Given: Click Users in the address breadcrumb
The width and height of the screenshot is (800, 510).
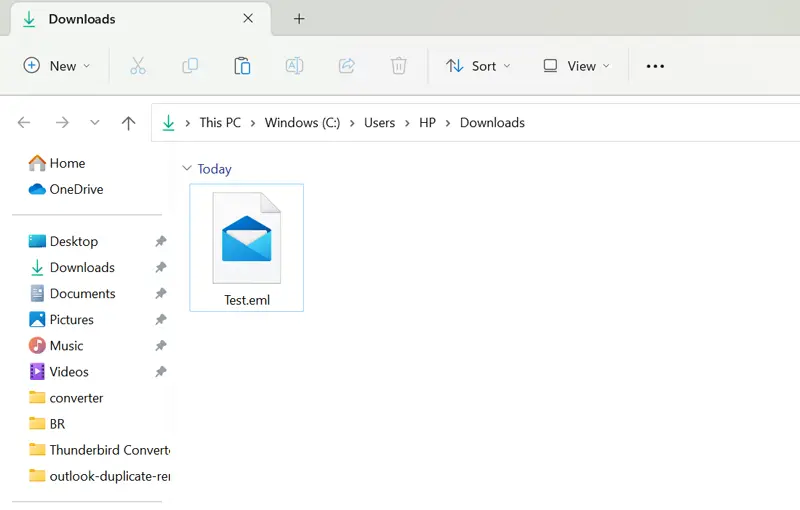Looking at the screenshot, I should coord(379,123).
